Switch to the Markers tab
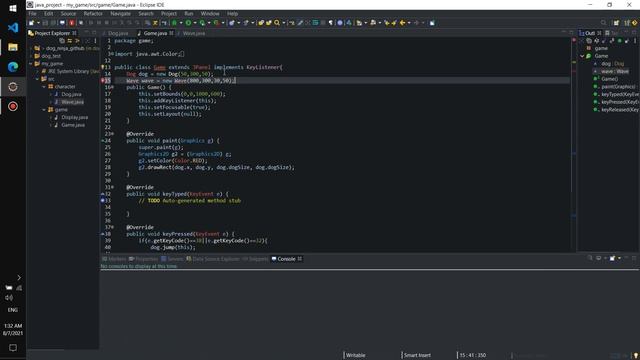This screenshot has width=640, height=360. tap(114, 259)
